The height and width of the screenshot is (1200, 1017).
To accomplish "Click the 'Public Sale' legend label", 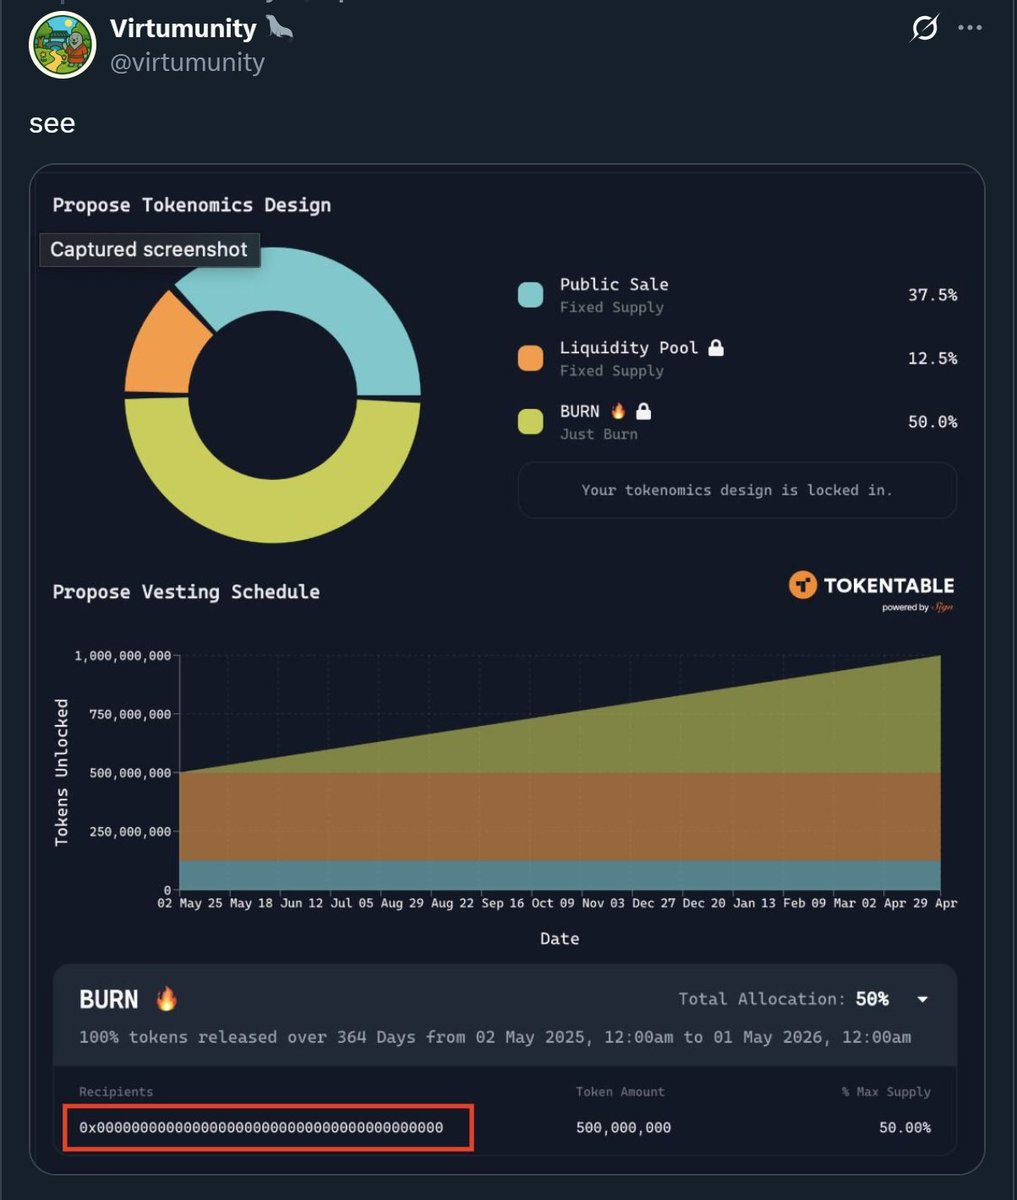I will (x=614, y=284).
